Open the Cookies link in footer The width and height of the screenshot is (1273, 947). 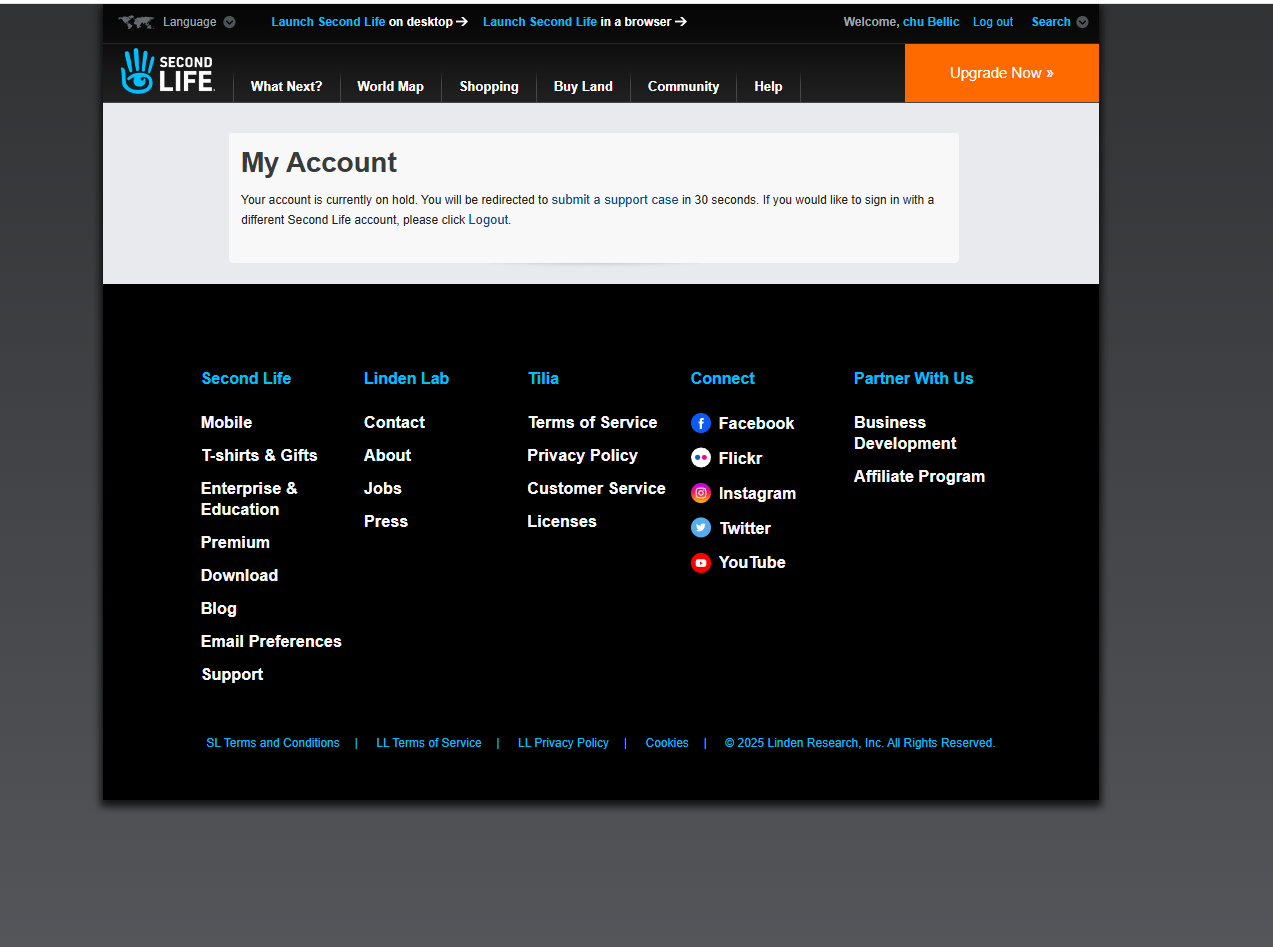tap(667, 743)
